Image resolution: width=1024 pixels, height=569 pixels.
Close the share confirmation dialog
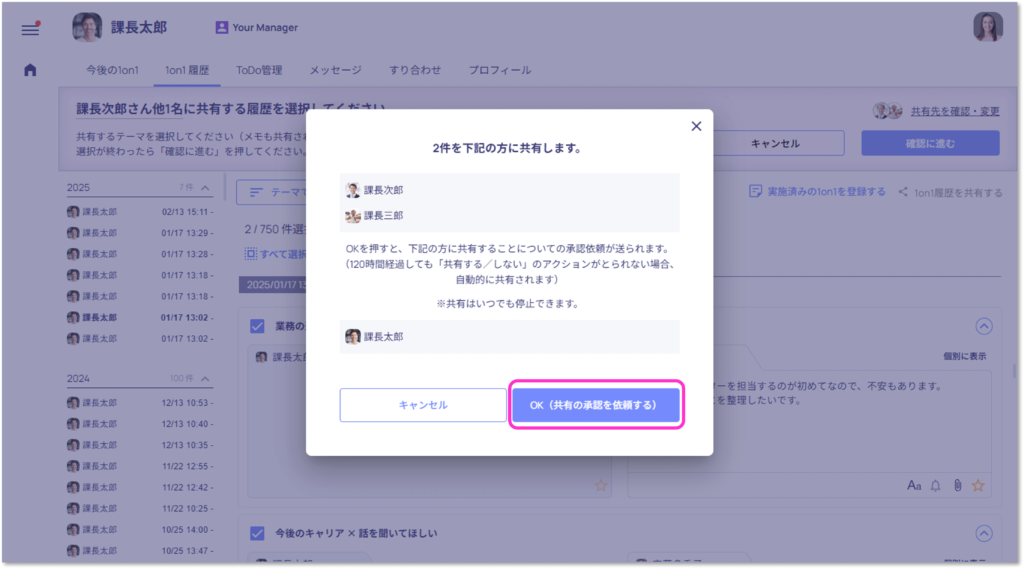point(696,126)
